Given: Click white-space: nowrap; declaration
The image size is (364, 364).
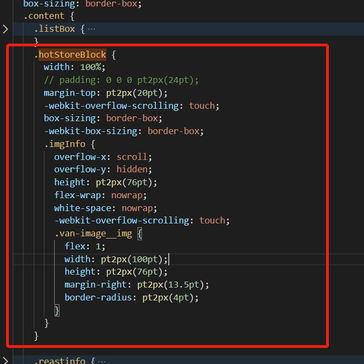Looking at the screenshot, I should pos(106,208).
